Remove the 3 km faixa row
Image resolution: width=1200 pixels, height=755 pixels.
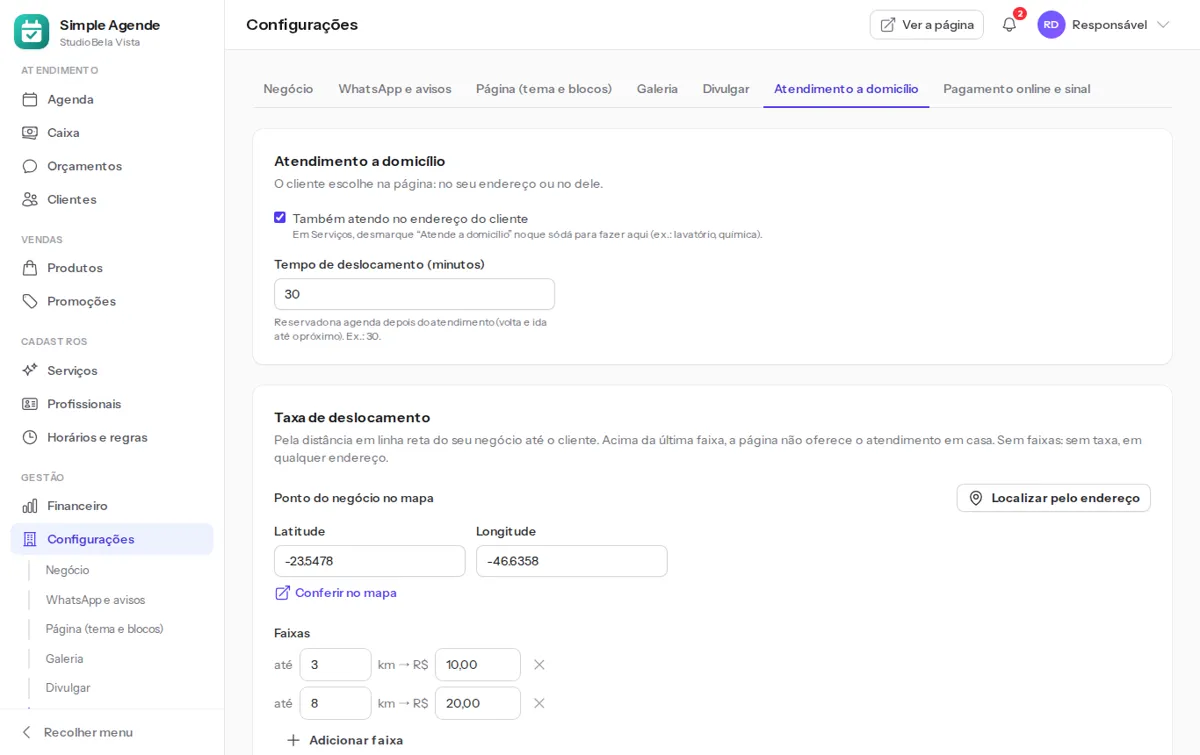[x=539, y=665]
